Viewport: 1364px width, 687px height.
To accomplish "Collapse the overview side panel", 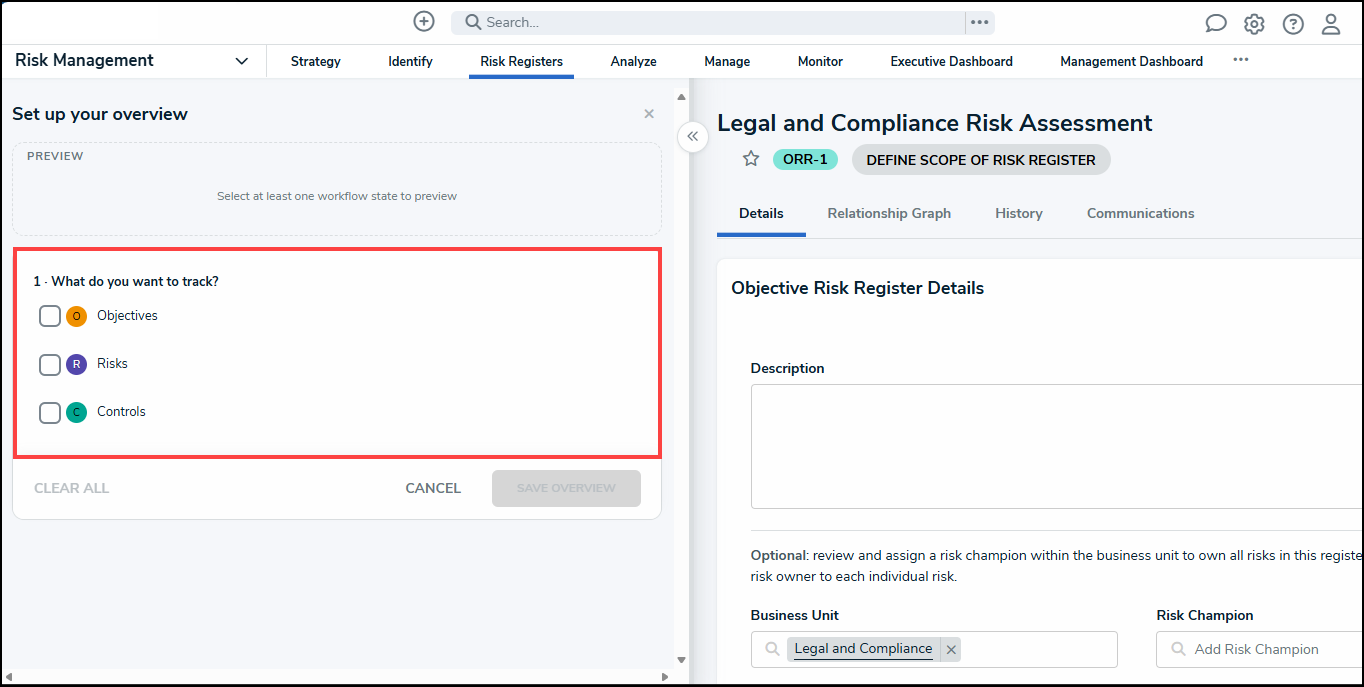I will coord(693,137).
